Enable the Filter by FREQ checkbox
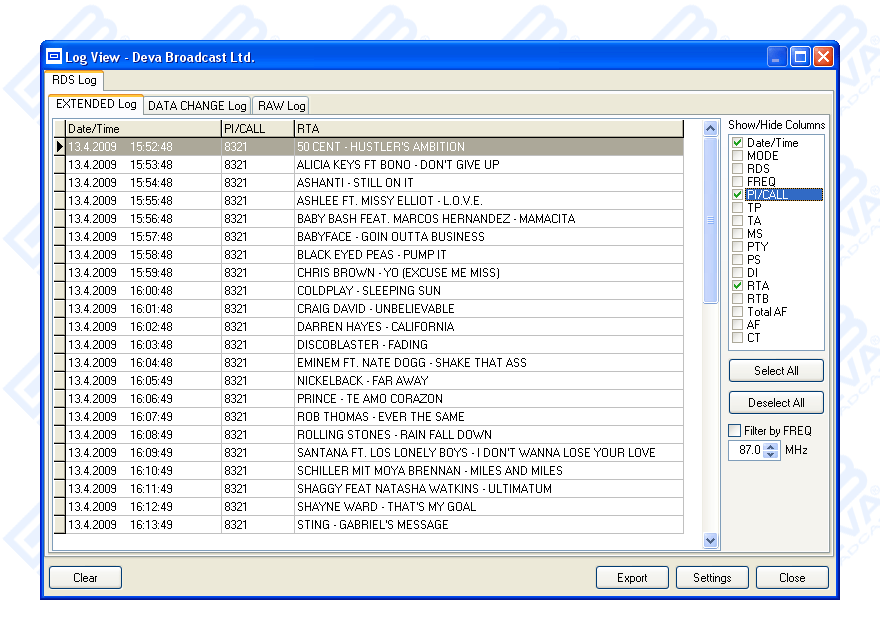Viewport: 880px width, 640px height. [x=735, y=431]
